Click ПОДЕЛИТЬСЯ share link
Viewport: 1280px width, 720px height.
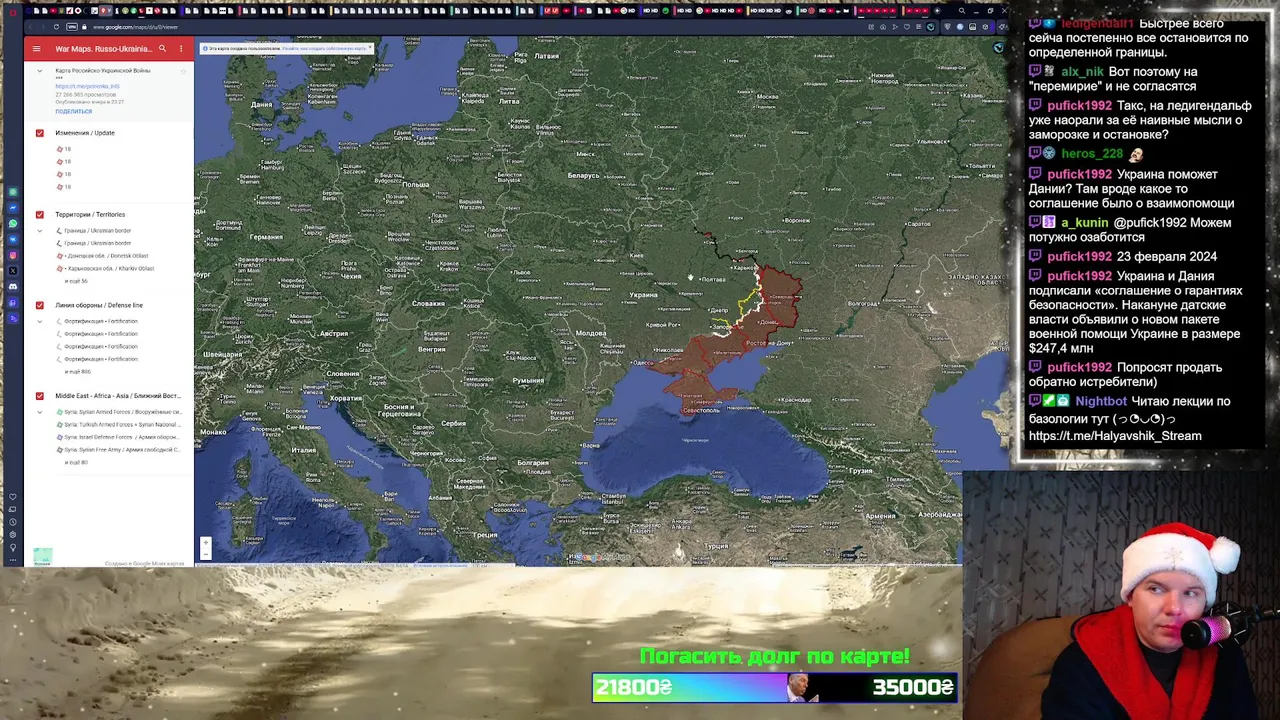[74, 112]
